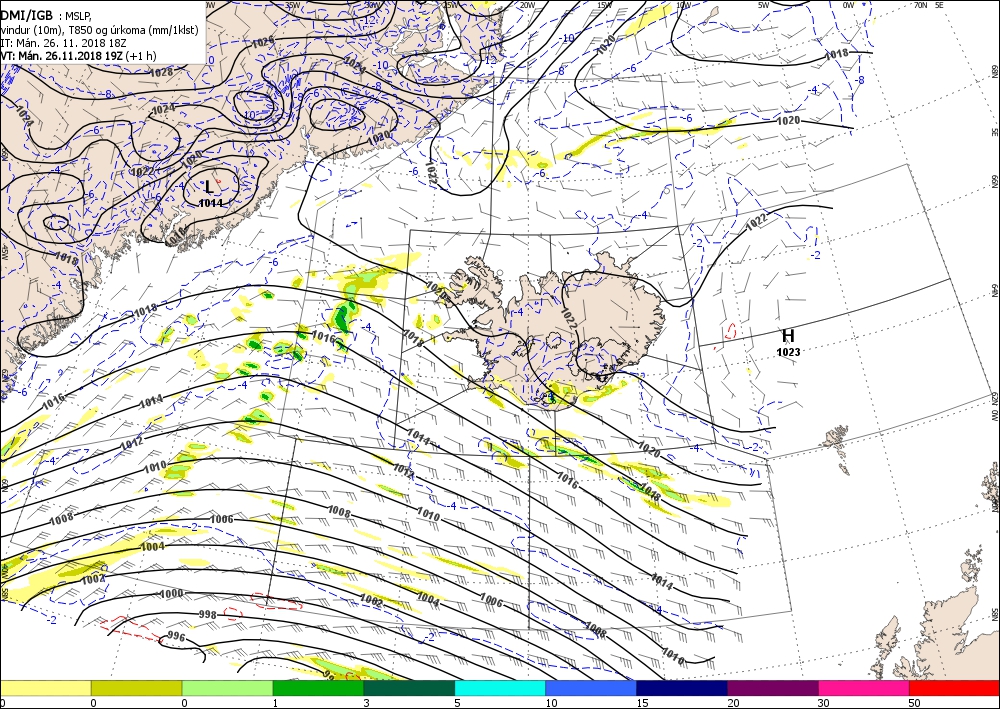
Task: Click the '1023' high pressure value
Action: (788, 352)
